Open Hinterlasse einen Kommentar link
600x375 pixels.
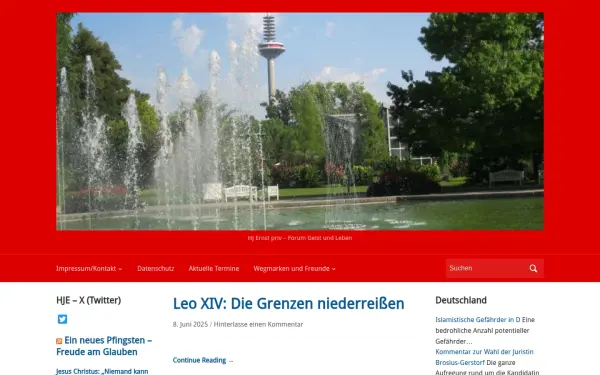tap(258, 324)
